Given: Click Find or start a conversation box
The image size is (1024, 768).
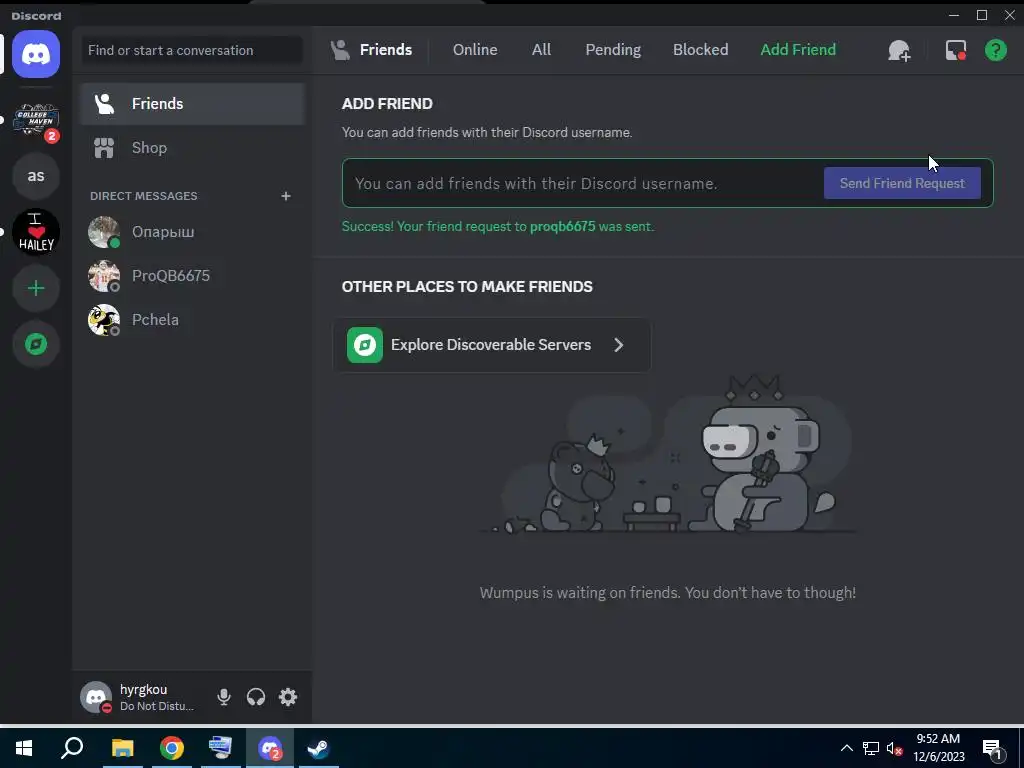Looking at the screenshot, I should 192,50.
